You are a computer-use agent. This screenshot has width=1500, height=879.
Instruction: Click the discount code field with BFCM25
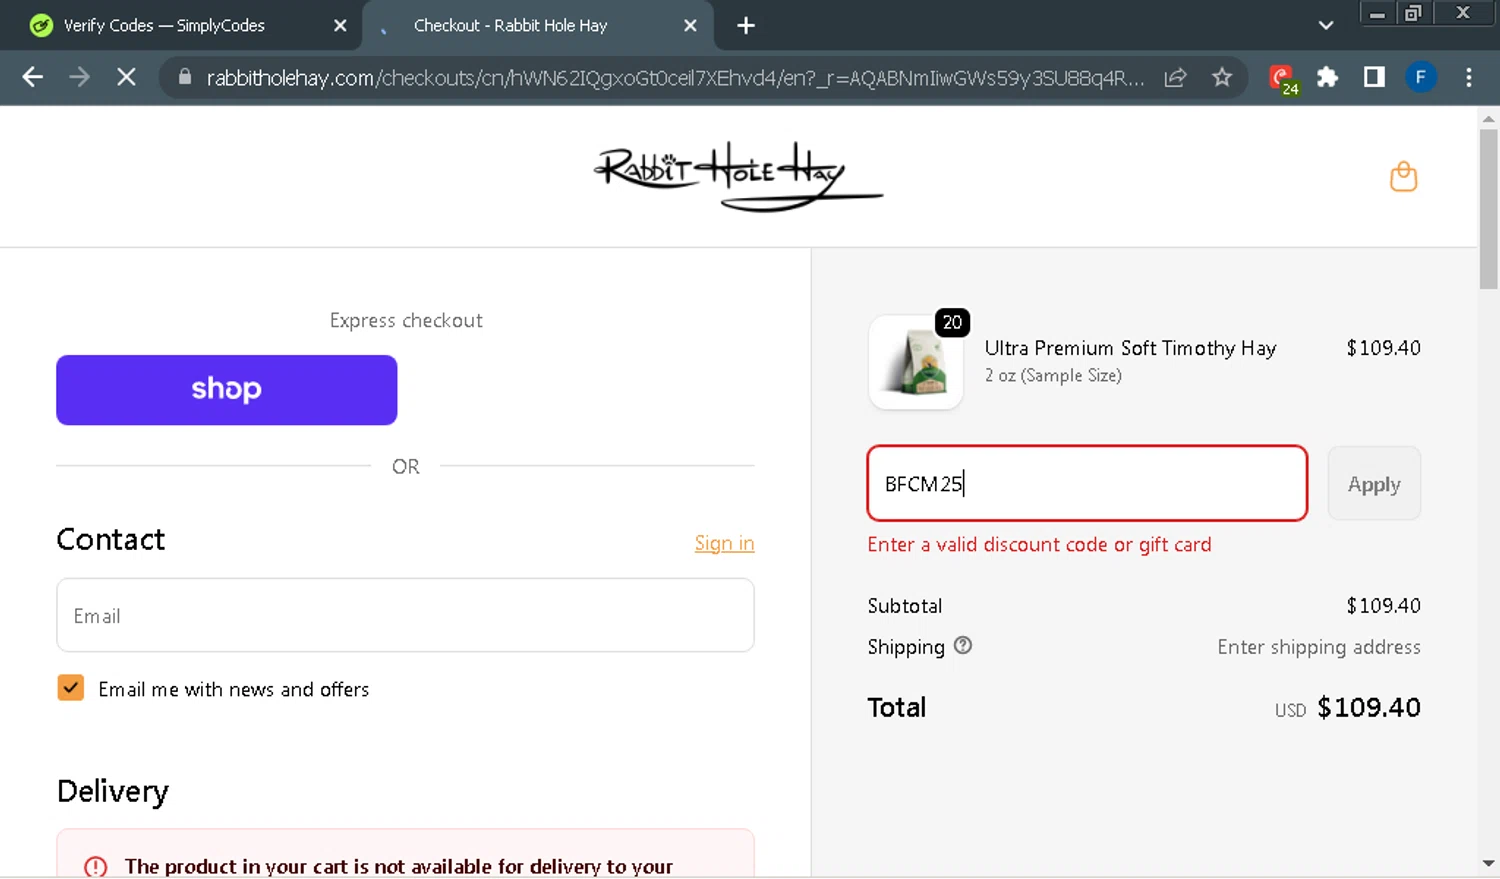1087,483
